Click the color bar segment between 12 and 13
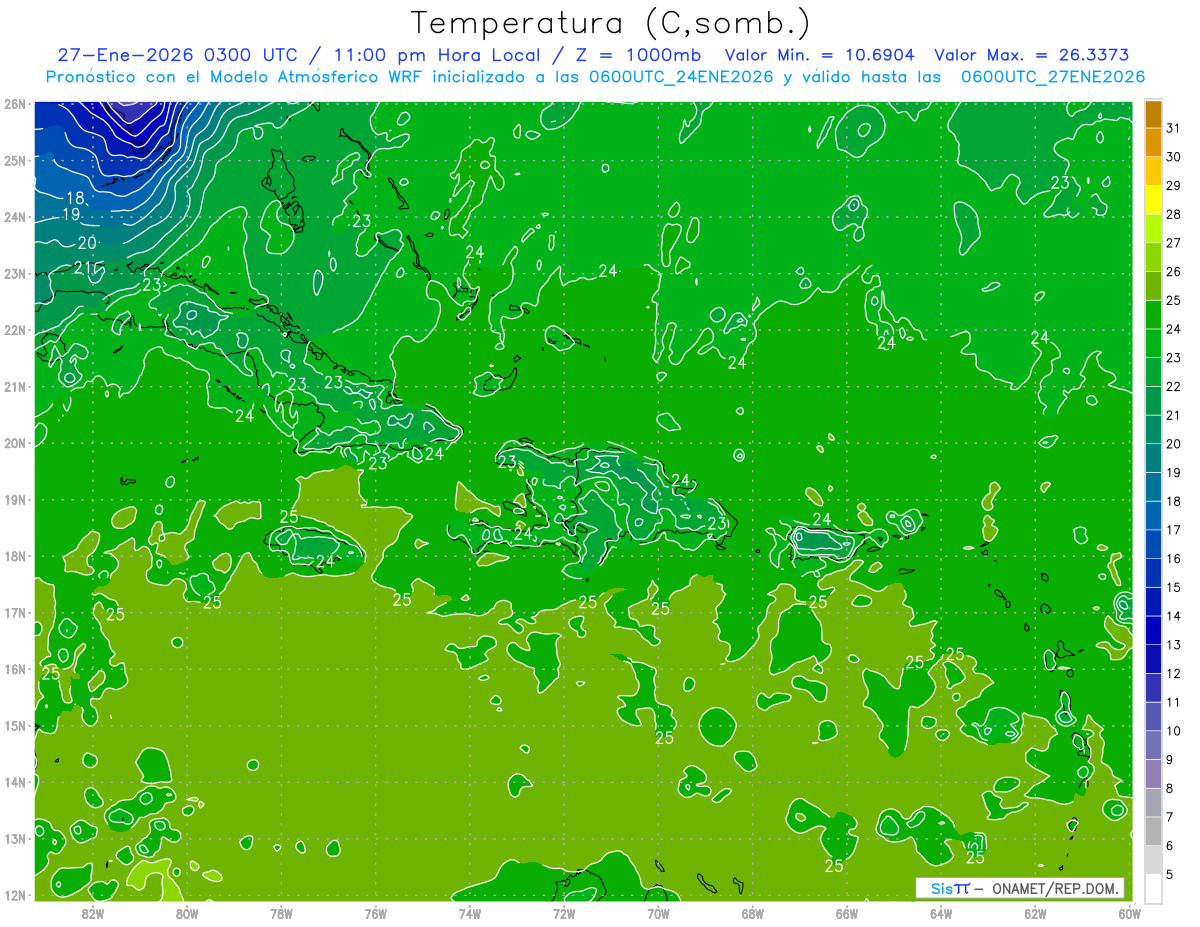Image resolution: width=1200 pixels, height=927 pixels. tap(1153, 659)
